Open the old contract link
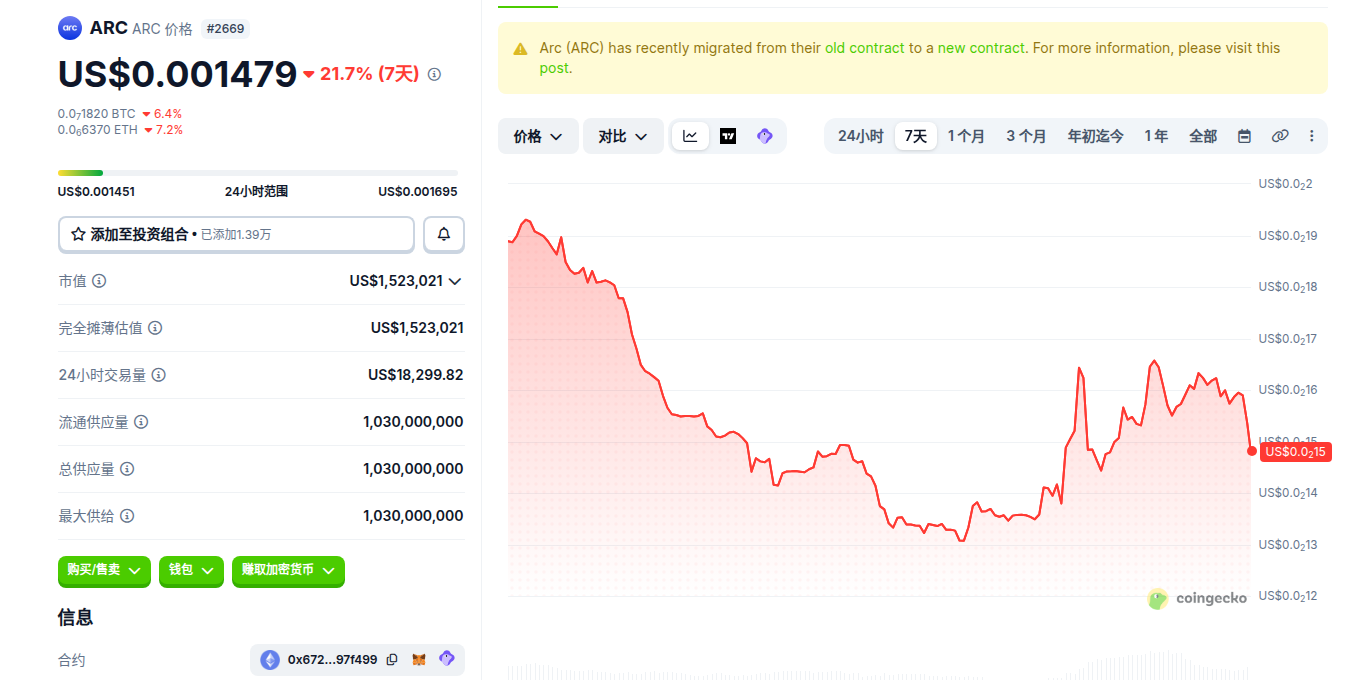This screenshot has width=1360, height=680. point(864,48)
